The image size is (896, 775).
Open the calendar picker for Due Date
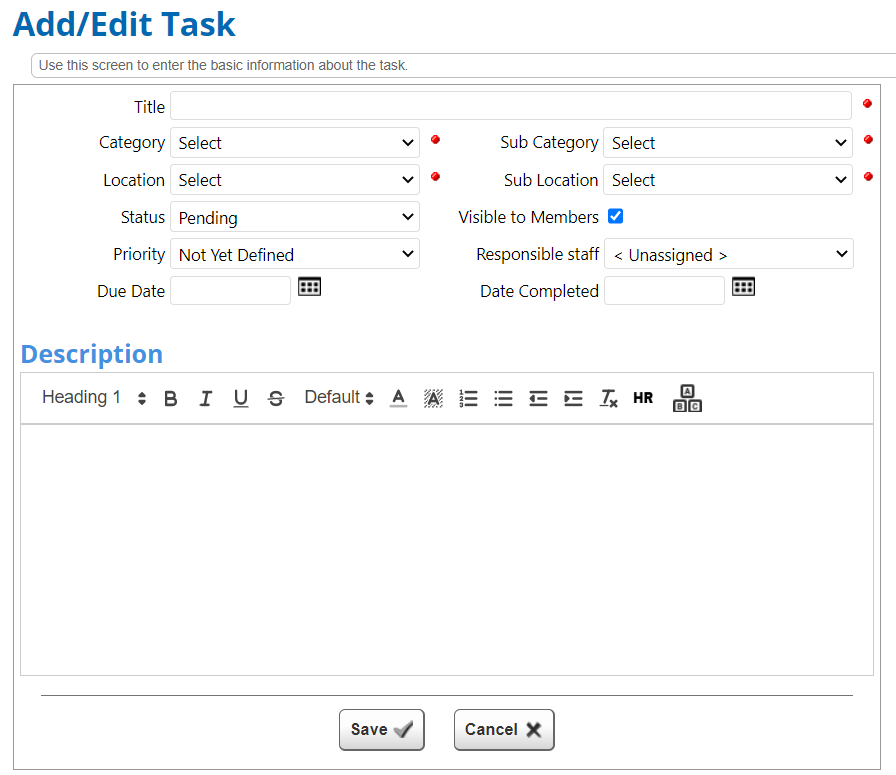click(309, 287)
